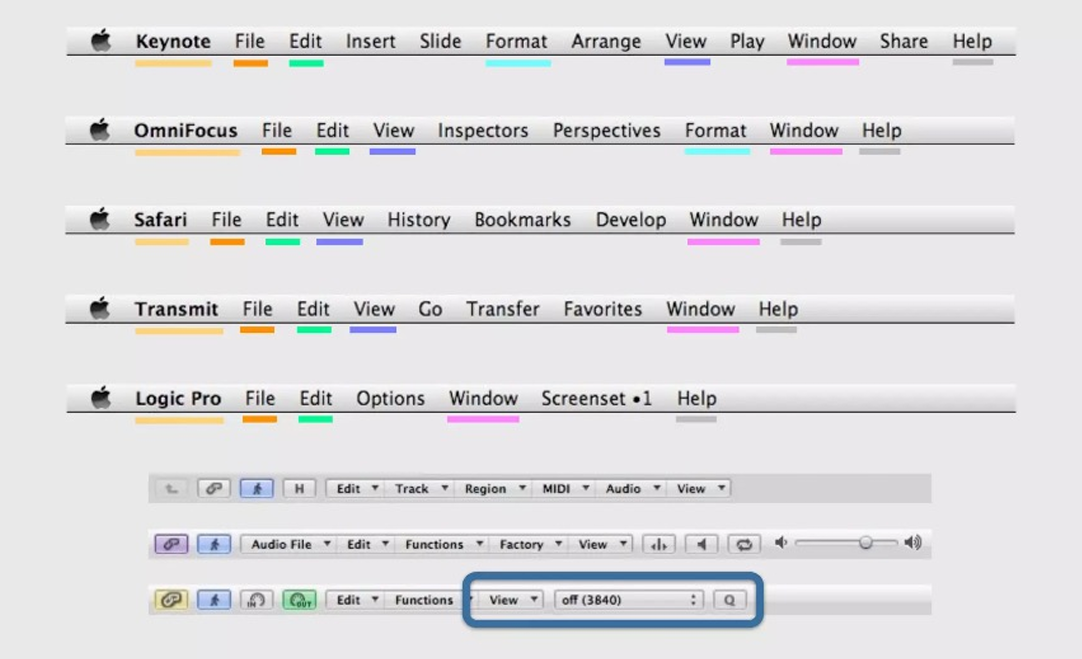Screen dimensions: 1082x659
Task: Click the Apple logo in the OmniFocus menu bar
Action: coord(100,130)
